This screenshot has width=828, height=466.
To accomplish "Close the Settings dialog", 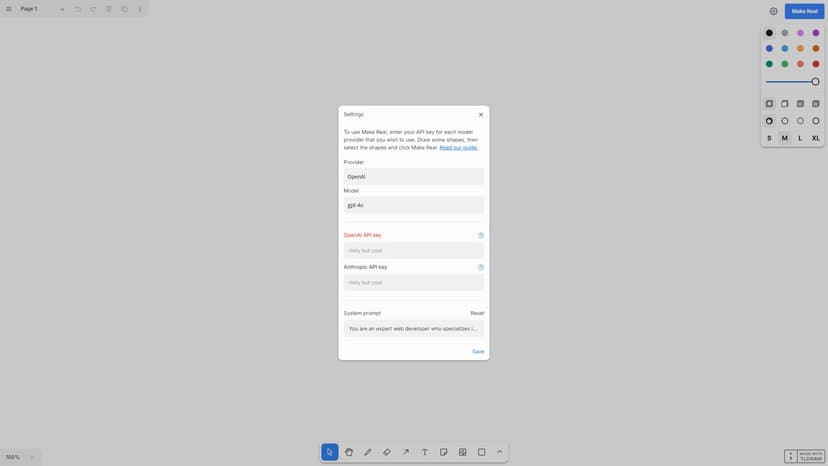I will [x=481, y=115].
